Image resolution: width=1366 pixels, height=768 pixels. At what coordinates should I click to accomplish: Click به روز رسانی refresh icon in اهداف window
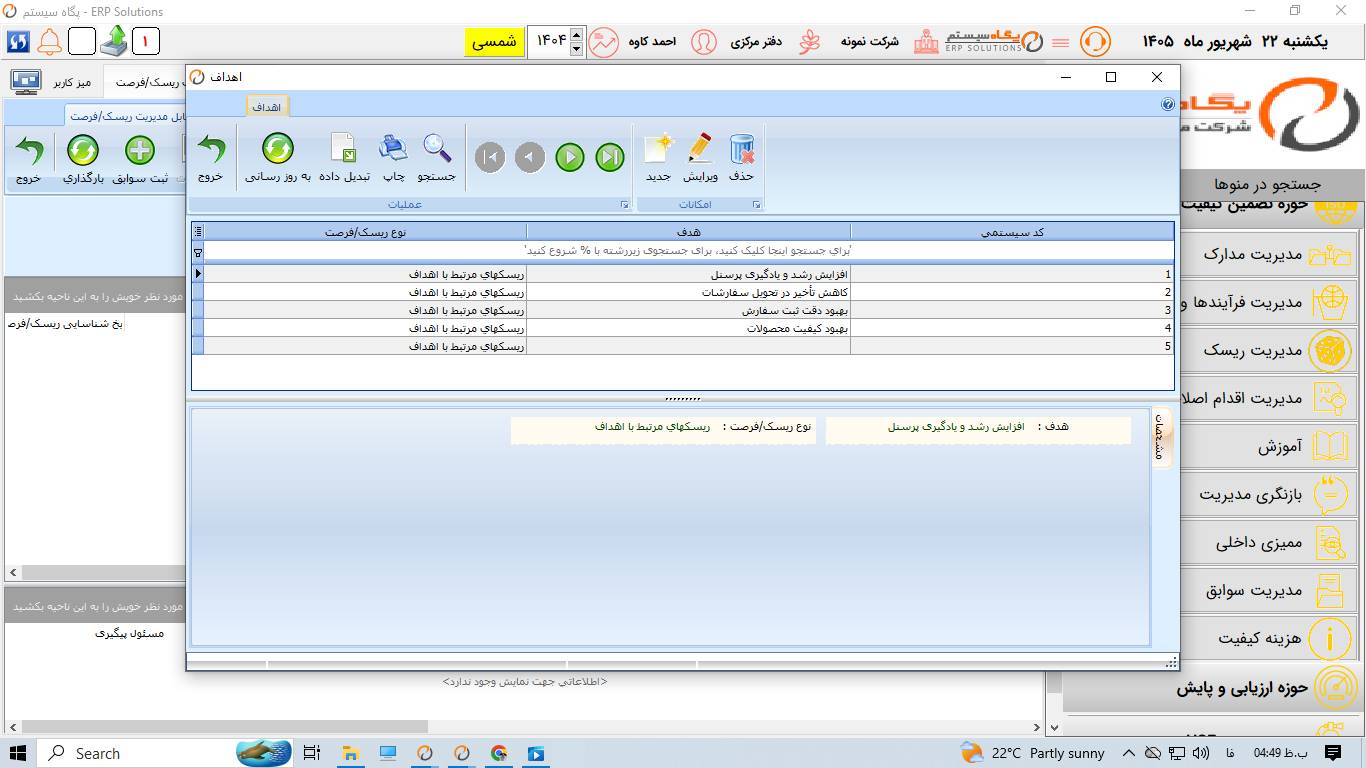point(278,150)
